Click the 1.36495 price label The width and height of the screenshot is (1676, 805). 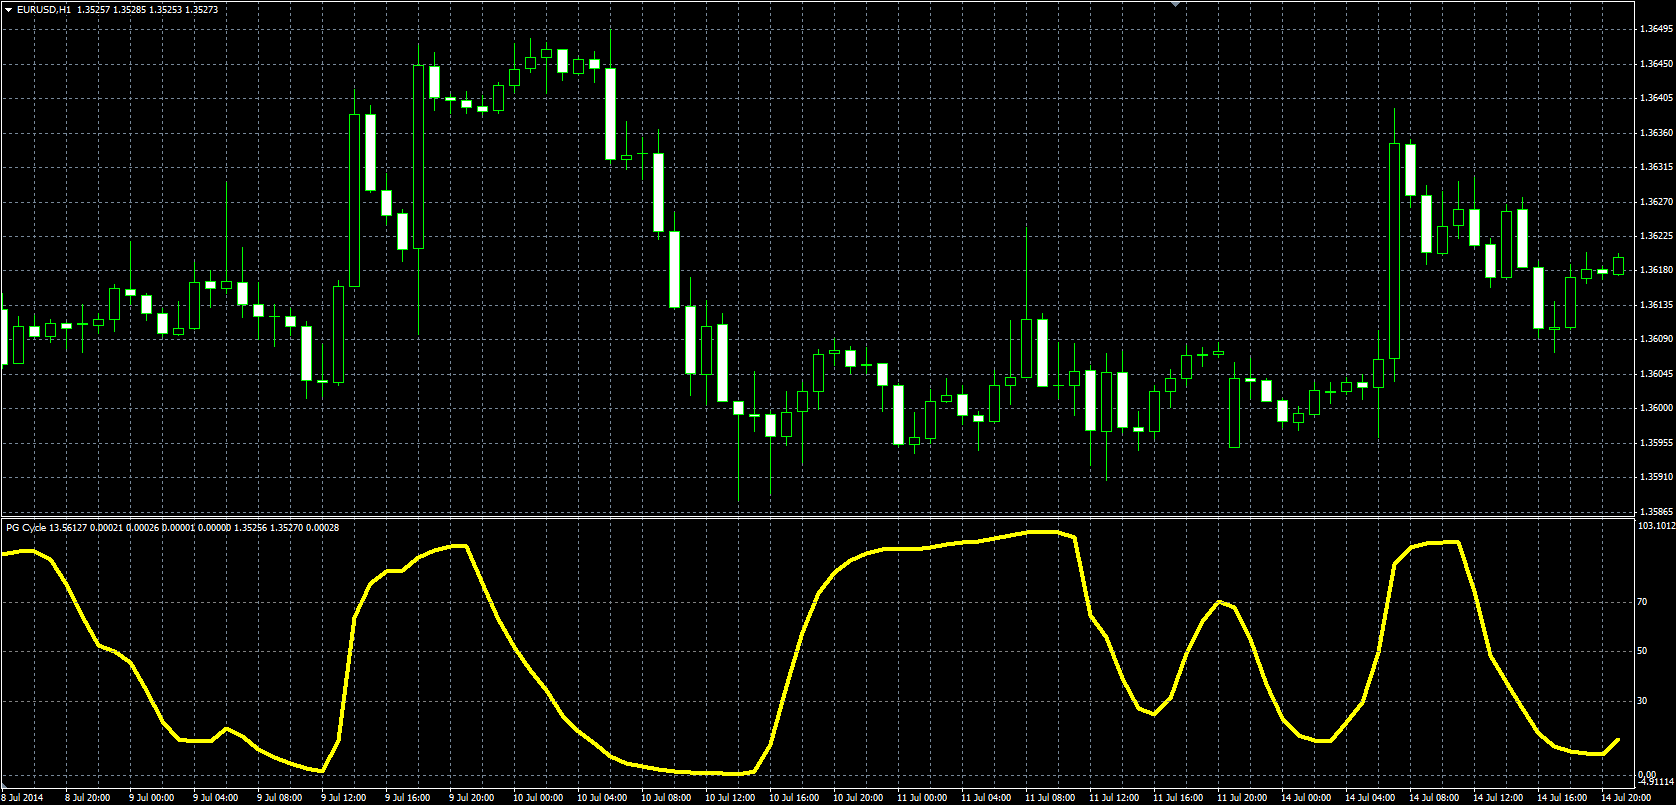(x=1656, y=29)
